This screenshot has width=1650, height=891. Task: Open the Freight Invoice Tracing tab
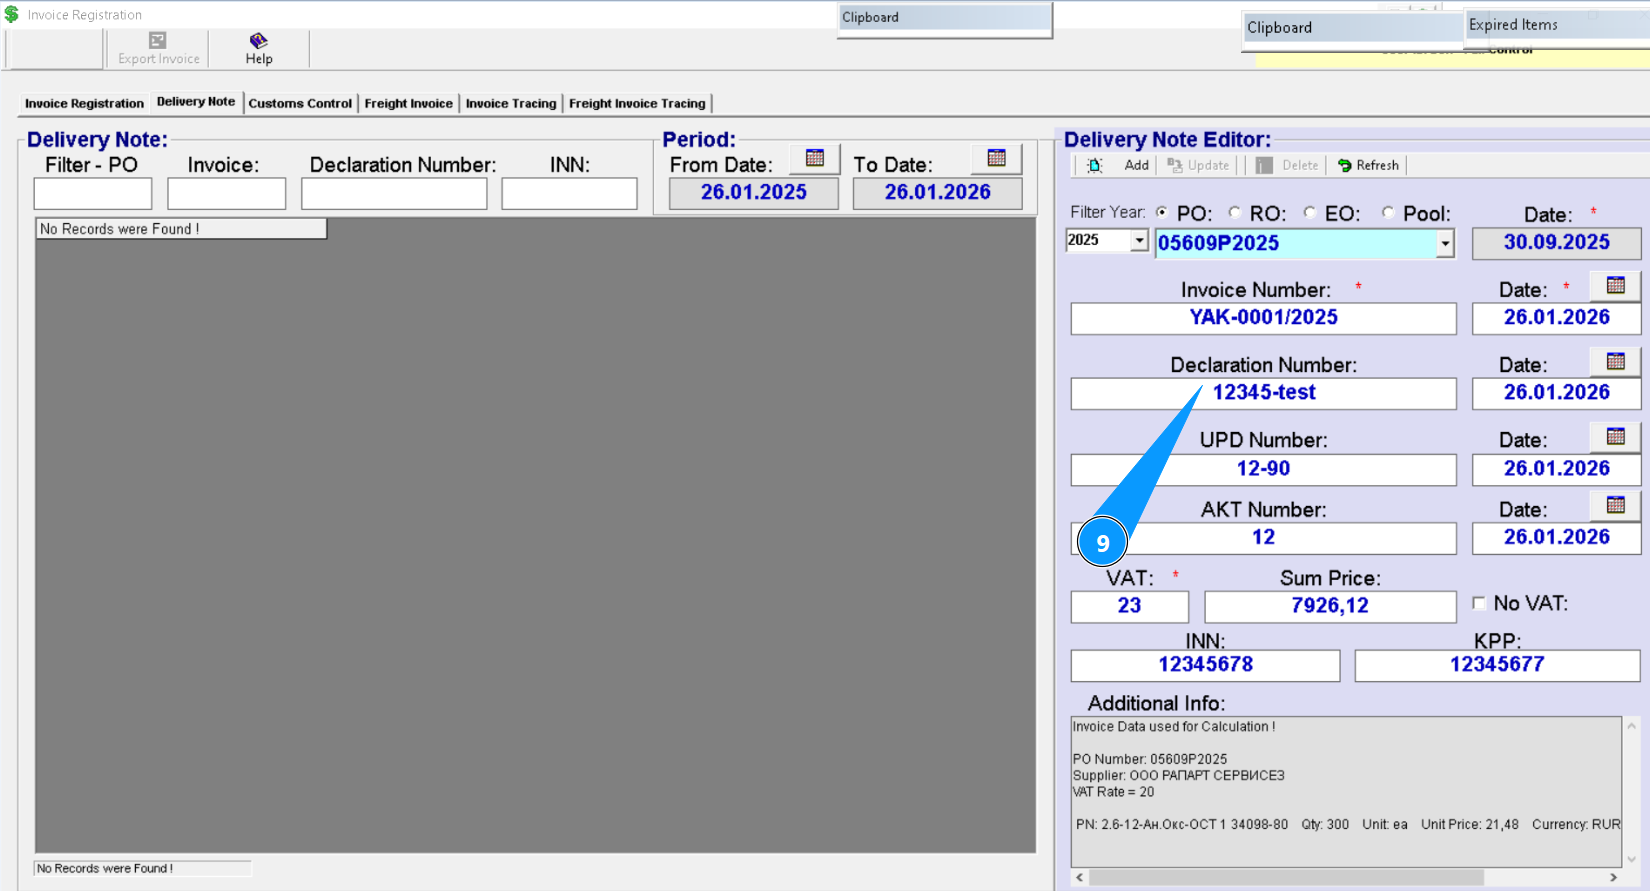click(x=637, y=103)
